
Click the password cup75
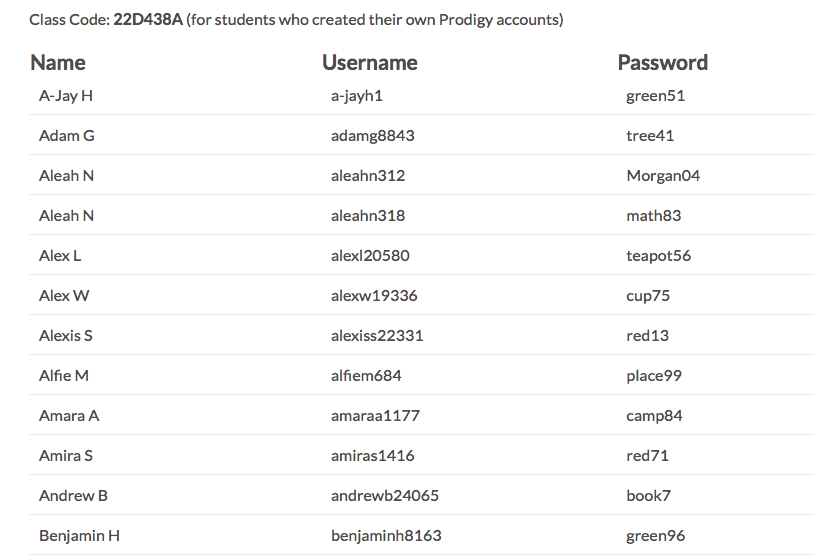click(648, 296)
